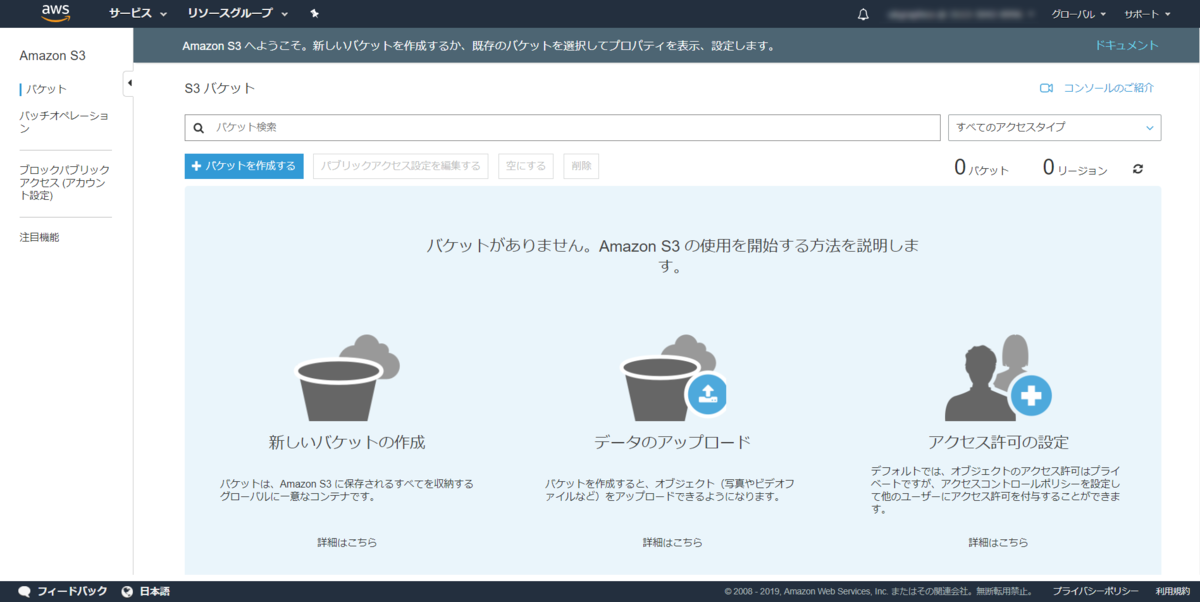The image size is (1200, 602).
Task: Open the pin shortcuts icon in header
Action: (x=315, y=14)
